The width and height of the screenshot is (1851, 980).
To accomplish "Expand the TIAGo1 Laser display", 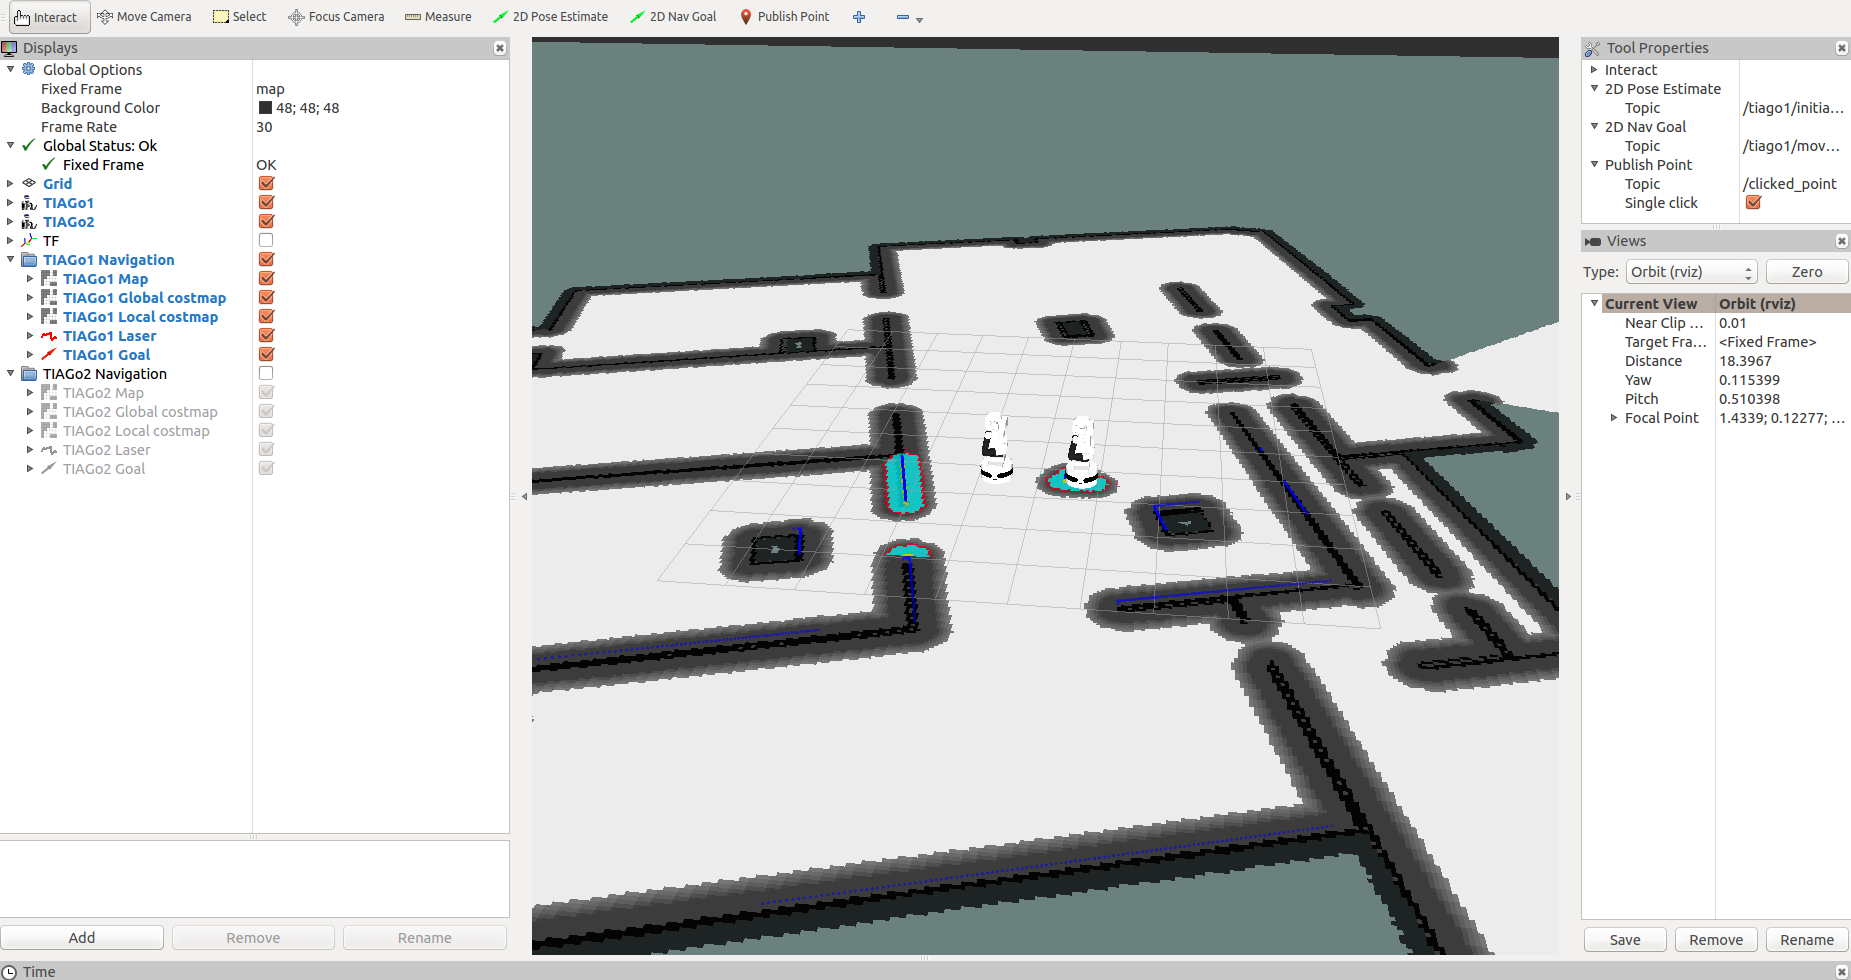I will [30, 336].
